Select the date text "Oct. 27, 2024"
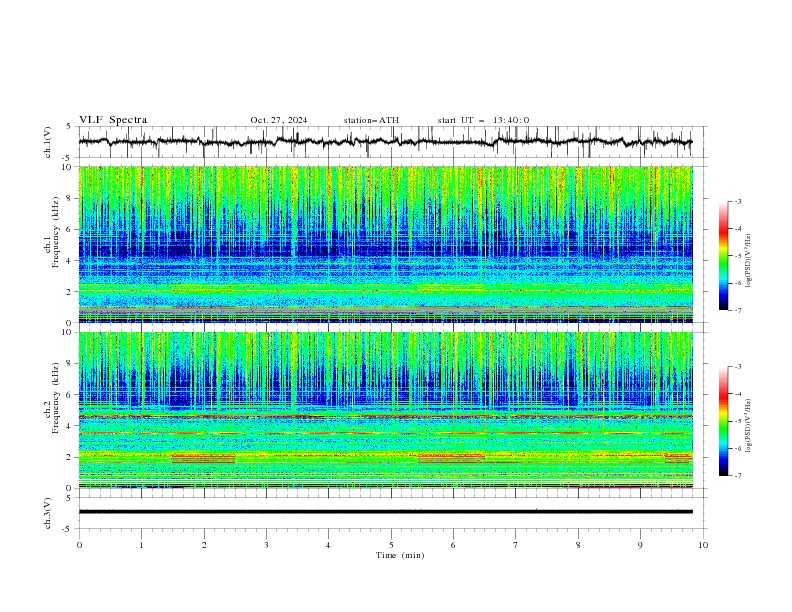The height and width of the screenshot is (612, 792). click(279, 120)
